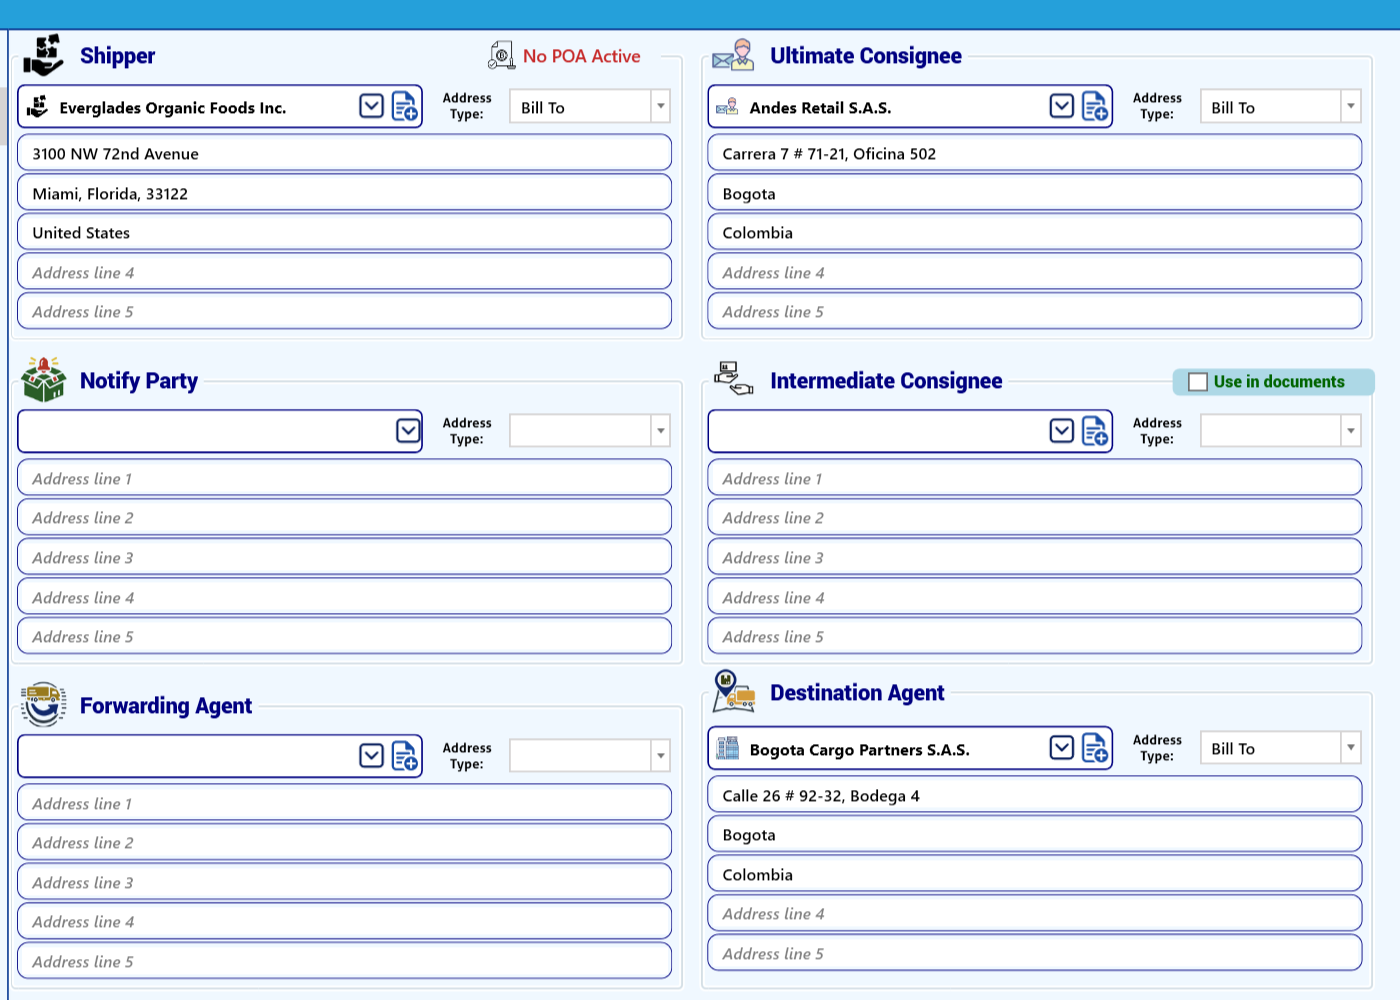The image size is (1400, 1000).
Task: Open Shipper name dropdown chevron
Action: (x=371, y=106)
